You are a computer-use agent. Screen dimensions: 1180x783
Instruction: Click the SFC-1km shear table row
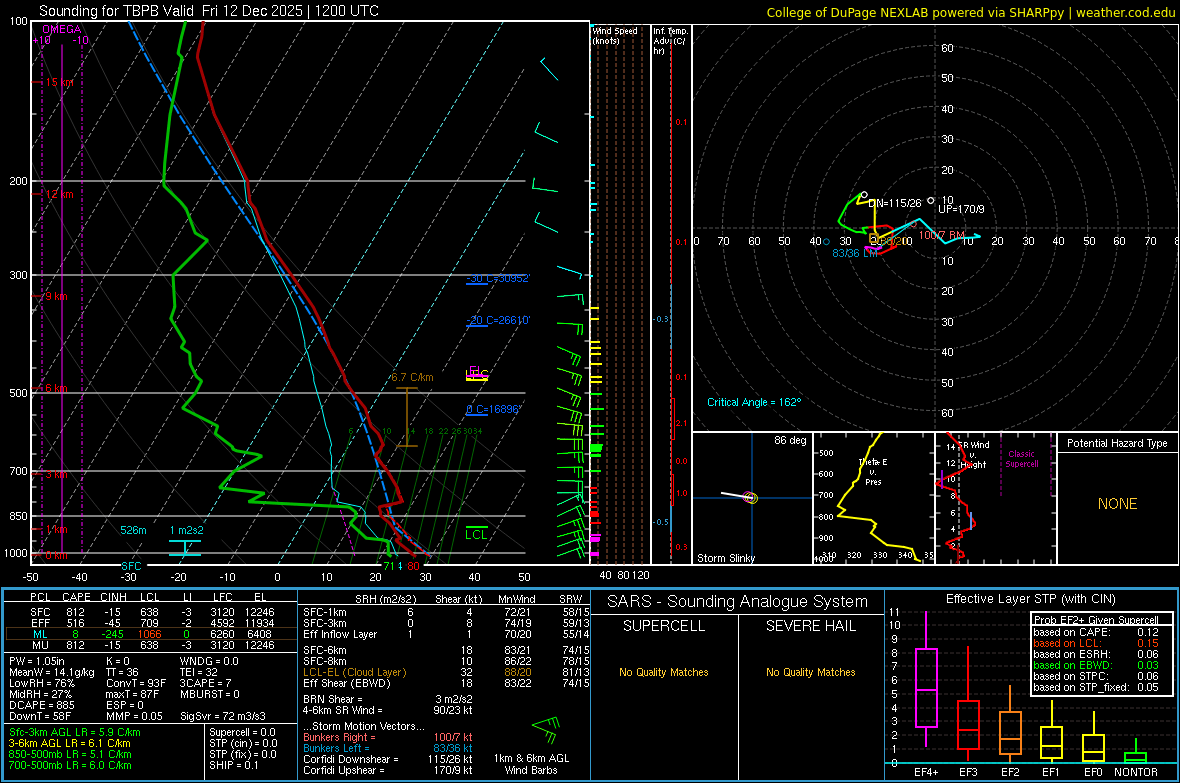(x=446, y=612)
